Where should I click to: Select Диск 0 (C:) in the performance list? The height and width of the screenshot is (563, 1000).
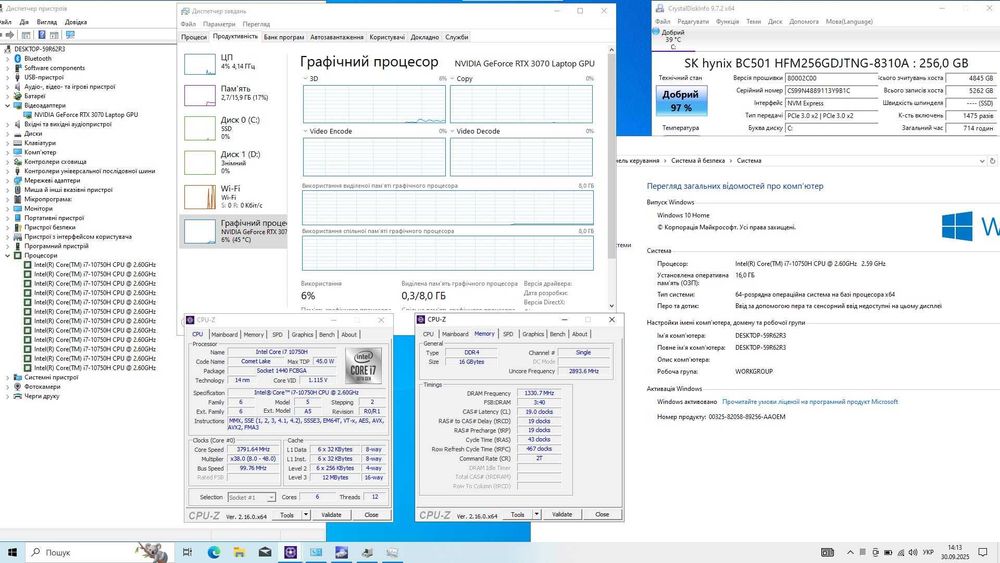coord(233,128)
